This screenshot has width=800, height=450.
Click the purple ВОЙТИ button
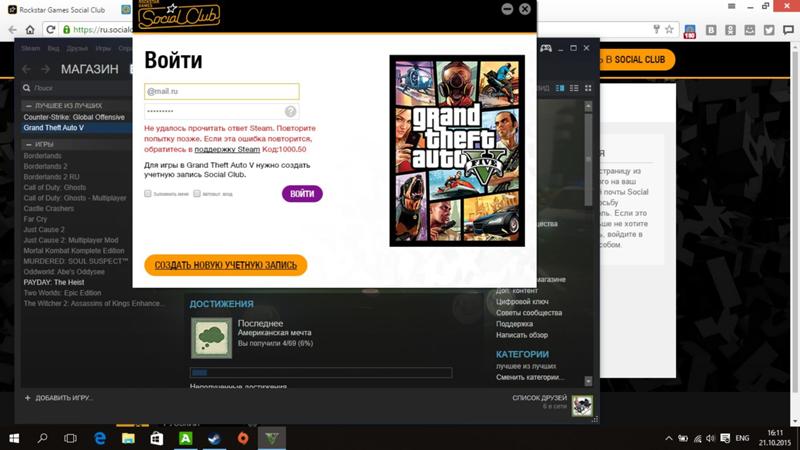click(x=302, y=194)
